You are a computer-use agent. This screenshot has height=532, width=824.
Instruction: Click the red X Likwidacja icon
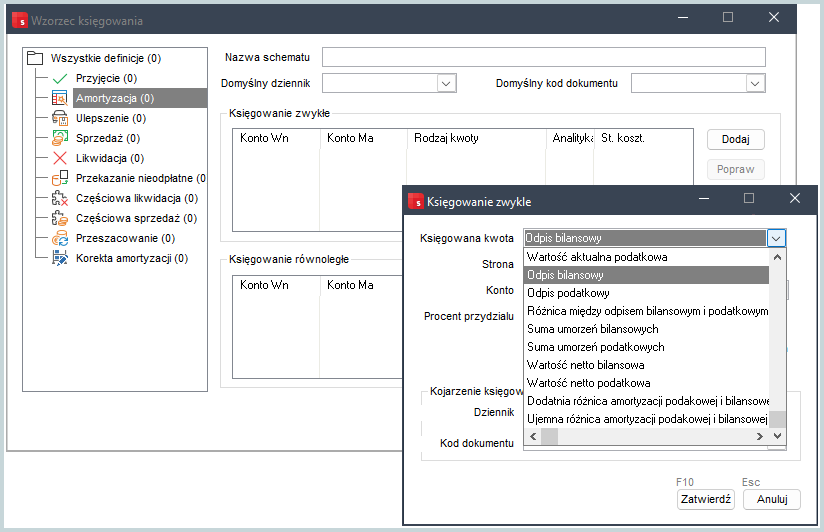coord(60,158)
